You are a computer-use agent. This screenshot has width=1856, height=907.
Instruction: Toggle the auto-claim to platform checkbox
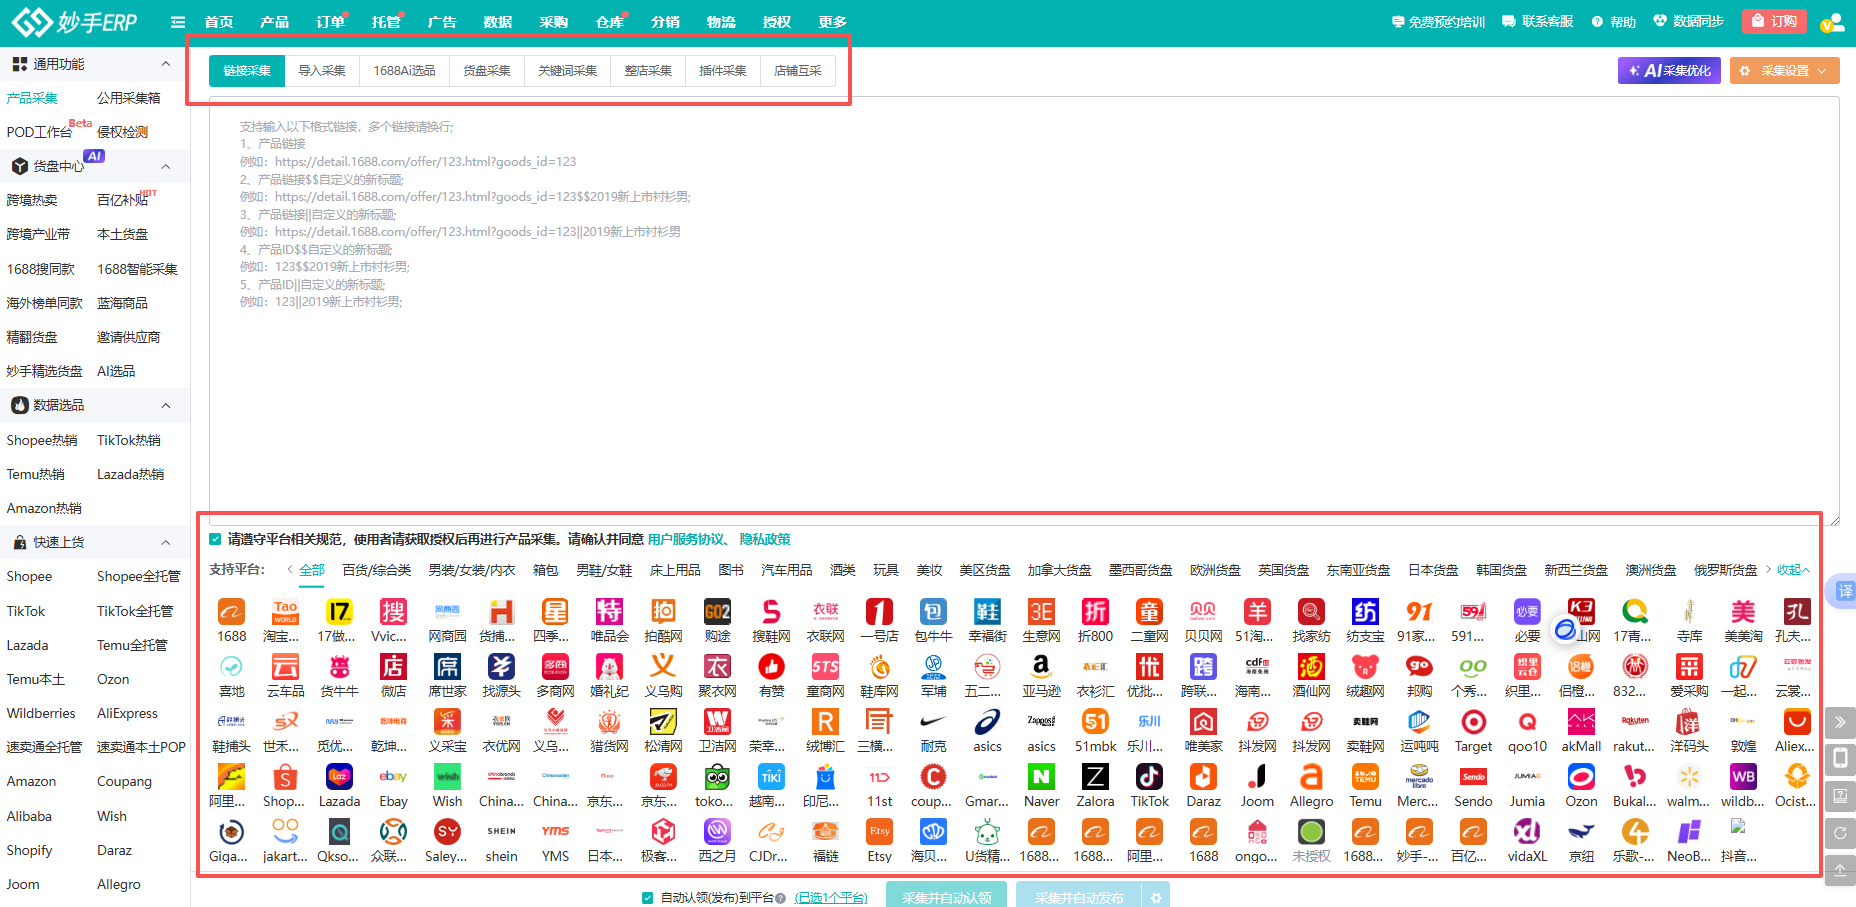648,898
